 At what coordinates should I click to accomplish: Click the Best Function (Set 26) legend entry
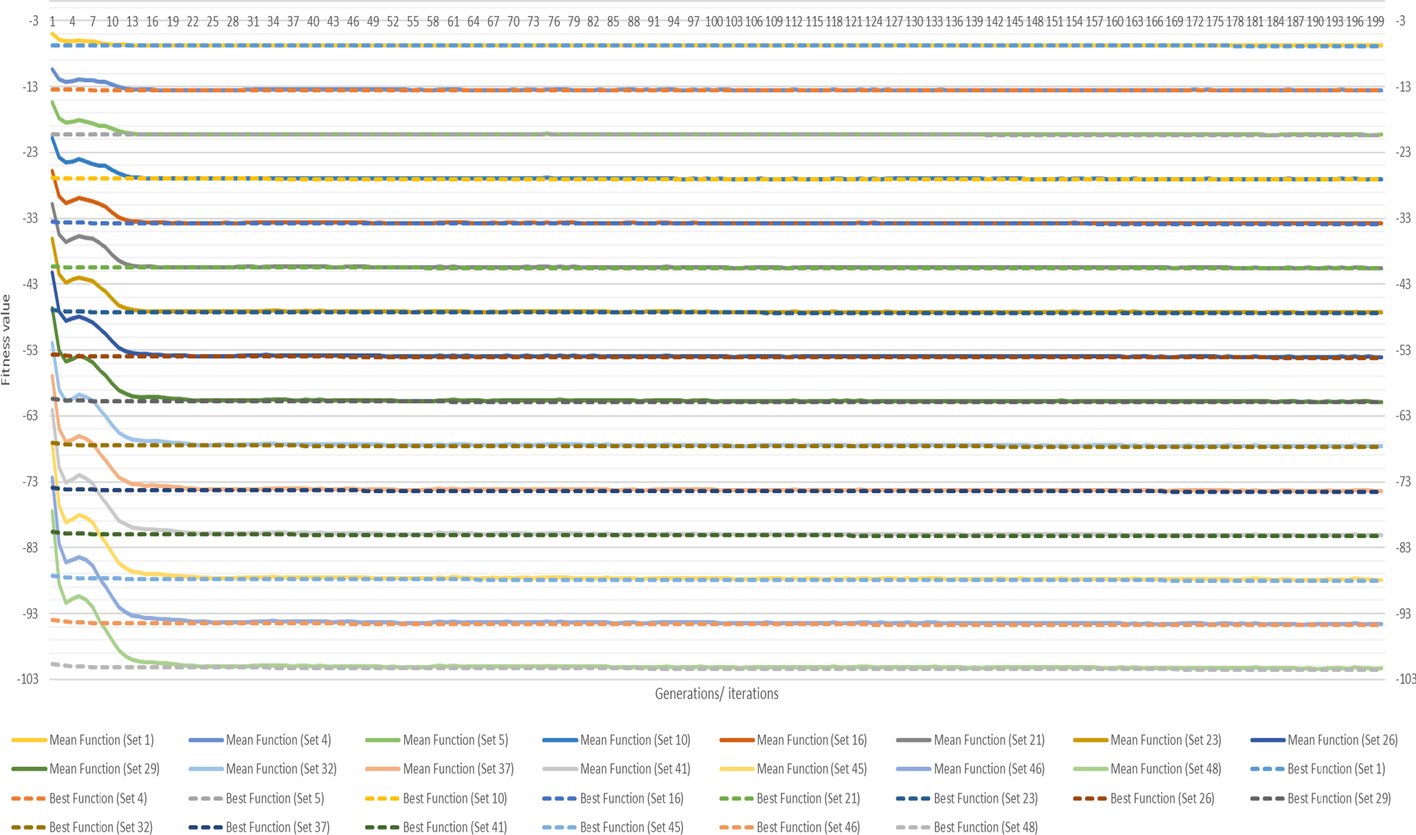(1143, 798)
